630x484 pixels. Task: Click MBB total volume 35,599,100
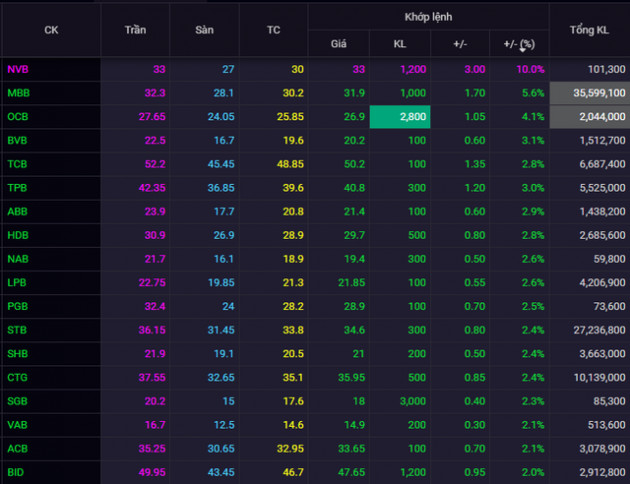coord(589,93)
